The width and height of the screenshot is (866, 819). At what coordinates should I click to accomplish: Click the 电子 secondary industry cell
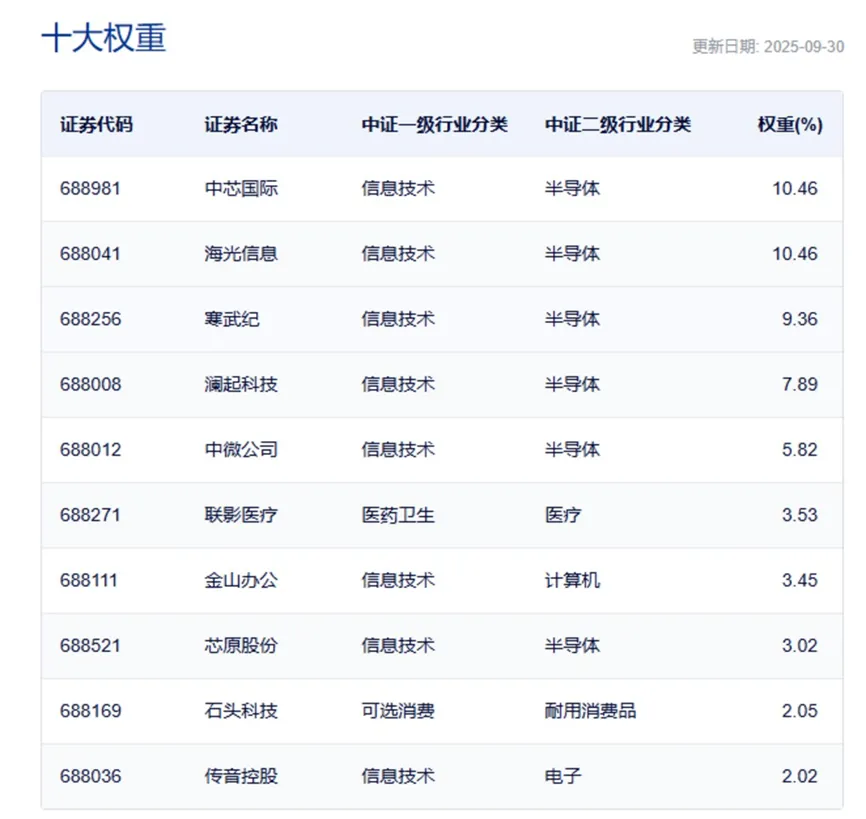pos(563,776)
